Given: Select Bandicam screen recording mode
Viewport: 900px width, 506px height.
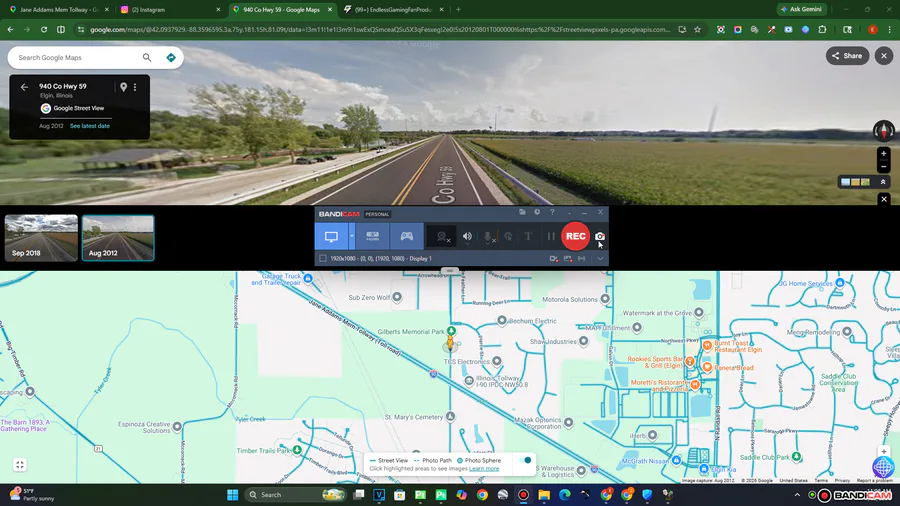Looking at the screenshot, I should [331, 236].
